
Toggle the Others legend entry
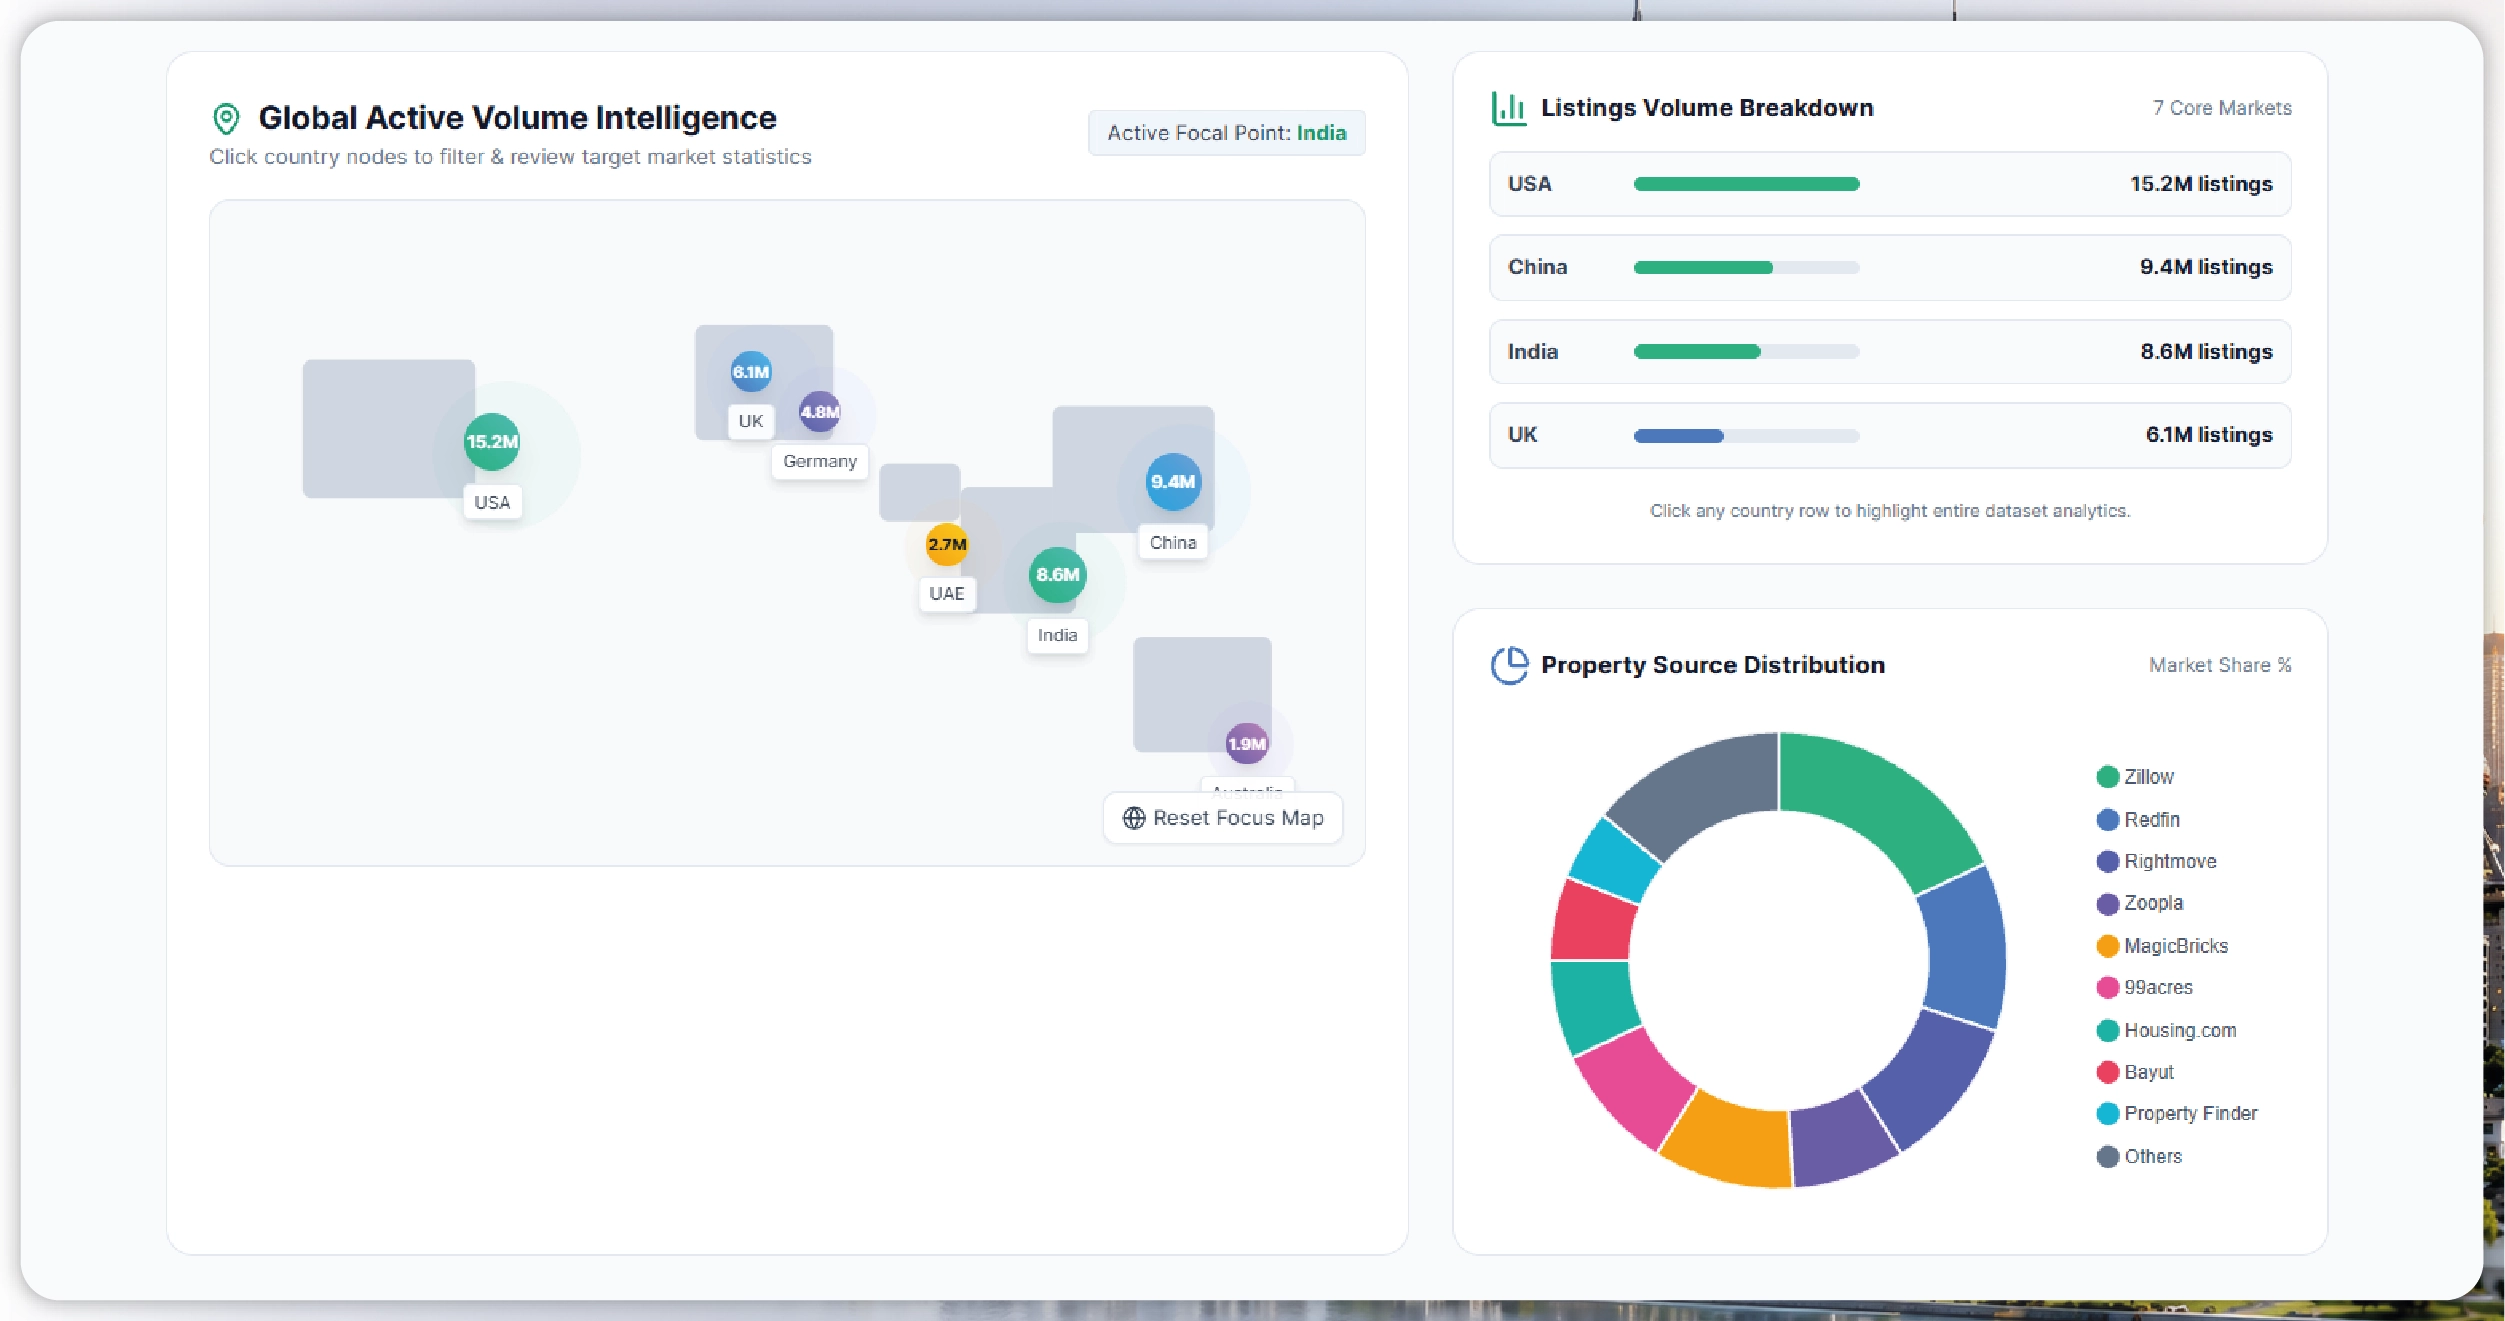(2139, 1156)
